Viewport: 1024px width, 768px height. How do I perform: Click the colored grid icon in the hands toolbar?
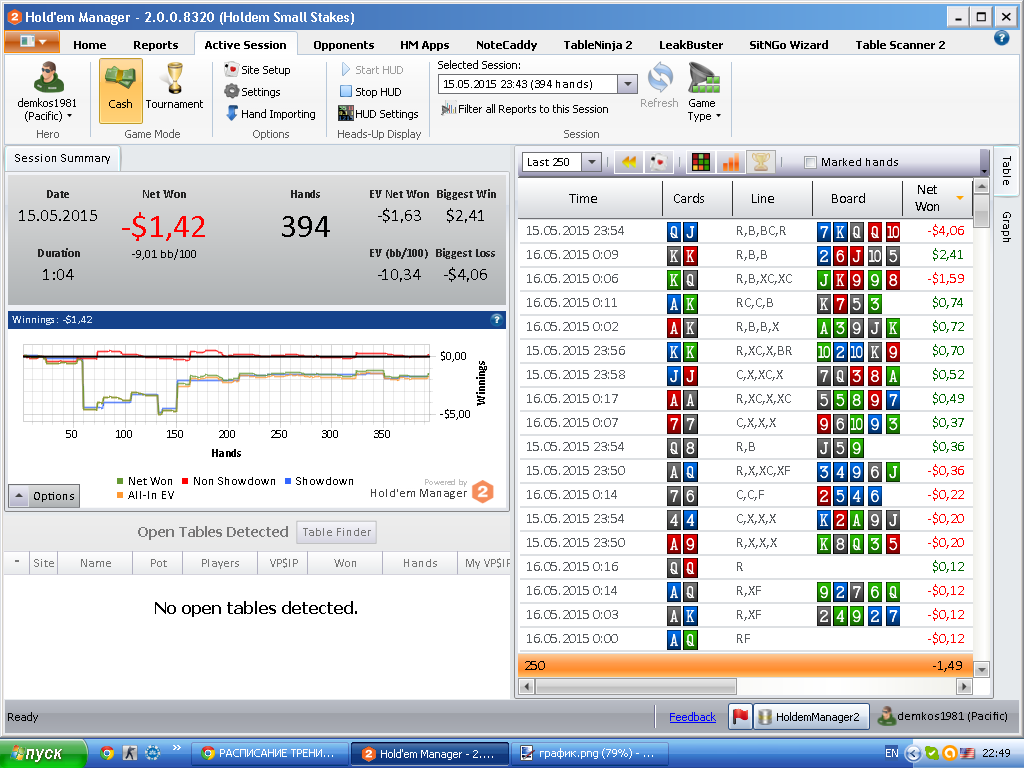pyautogui.click(x=701, y=162)
